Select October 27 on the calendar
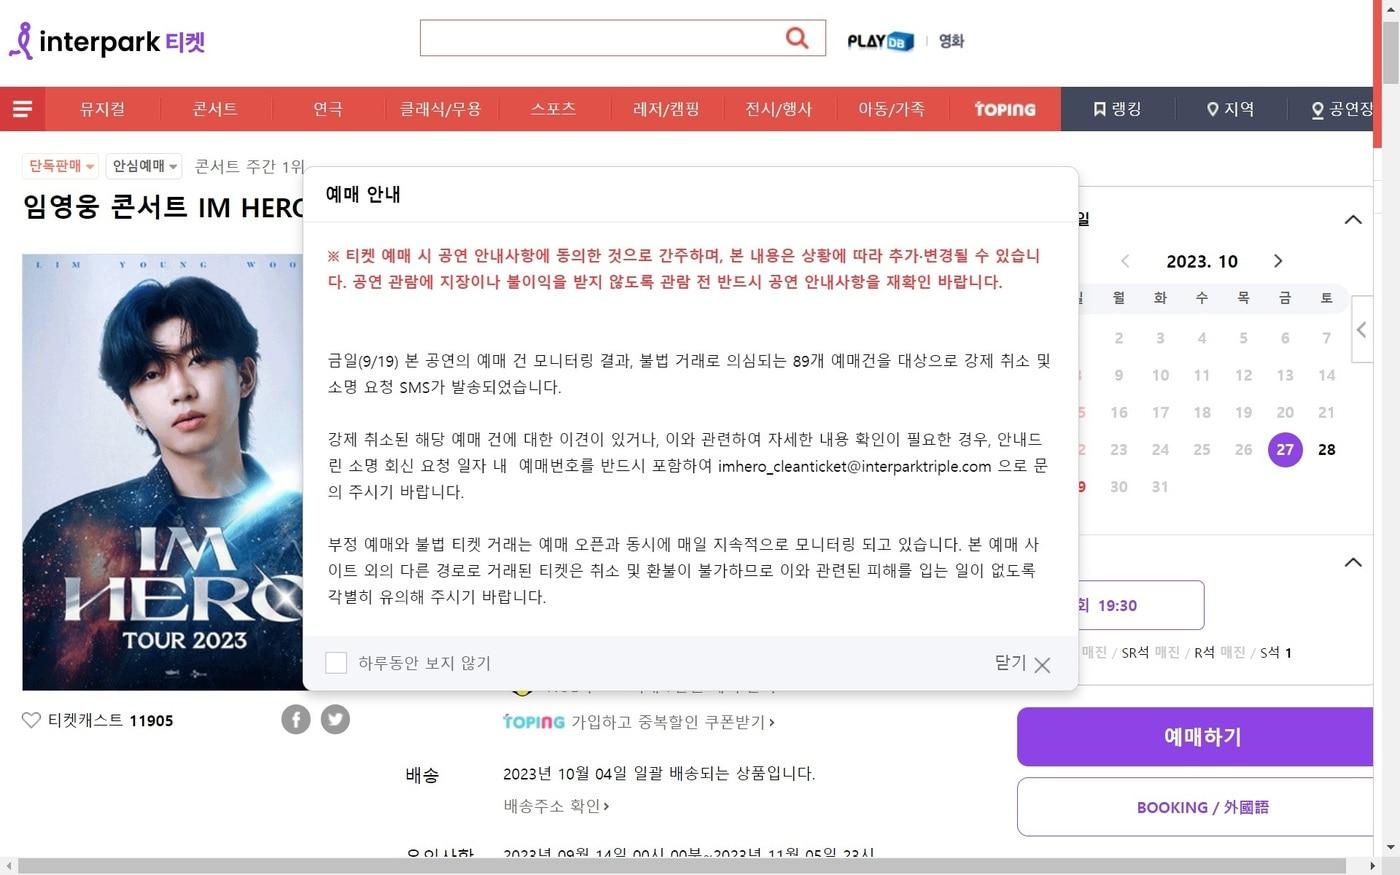Viewport: 1400px width, 875px height. [x=1285, y=449]
